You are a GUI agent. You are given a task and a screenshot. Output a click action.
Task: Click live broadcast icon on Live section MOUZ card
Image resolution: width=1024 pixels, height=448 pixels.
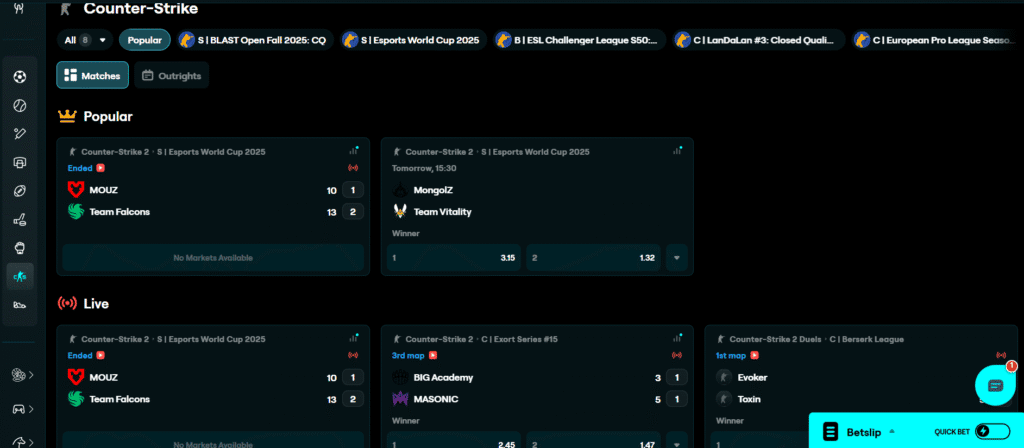353,355
